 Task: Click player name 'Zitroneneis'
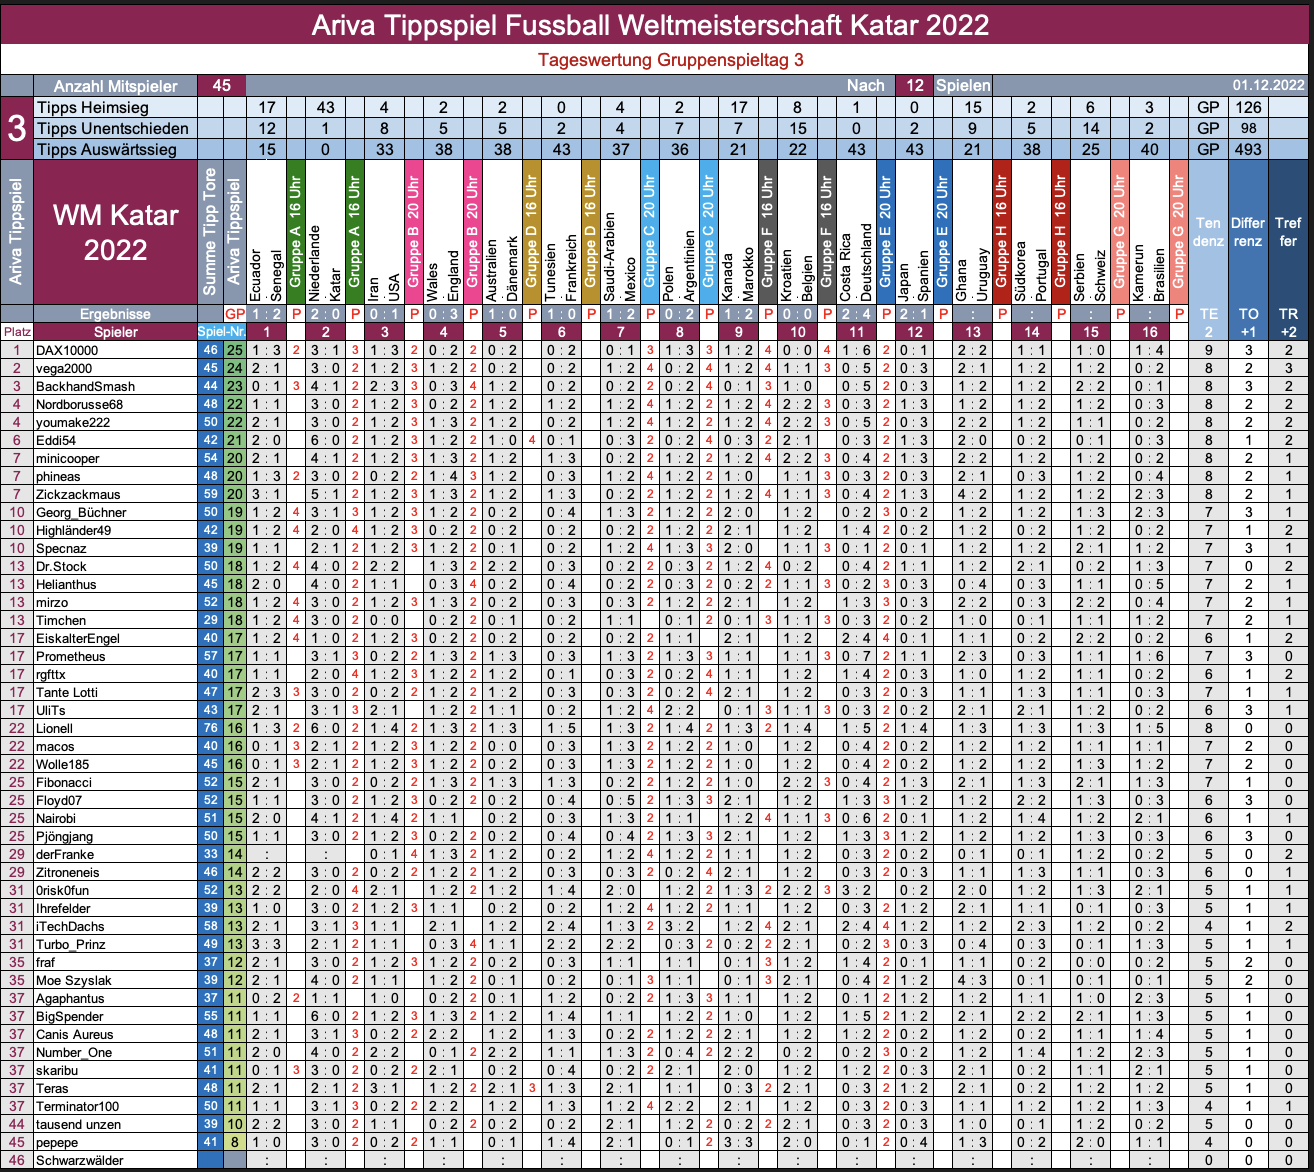68,872
